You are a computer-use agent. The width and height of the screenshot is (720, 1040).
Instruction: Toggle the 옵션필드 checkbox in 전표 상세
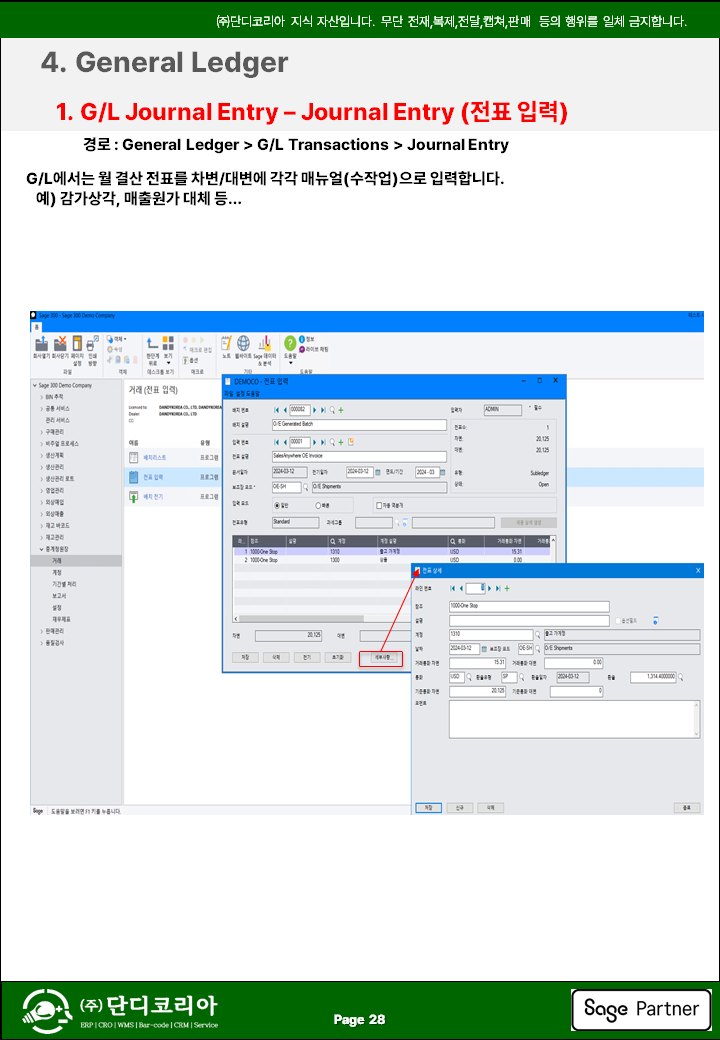pyautogui.click(x=619, y=621)
